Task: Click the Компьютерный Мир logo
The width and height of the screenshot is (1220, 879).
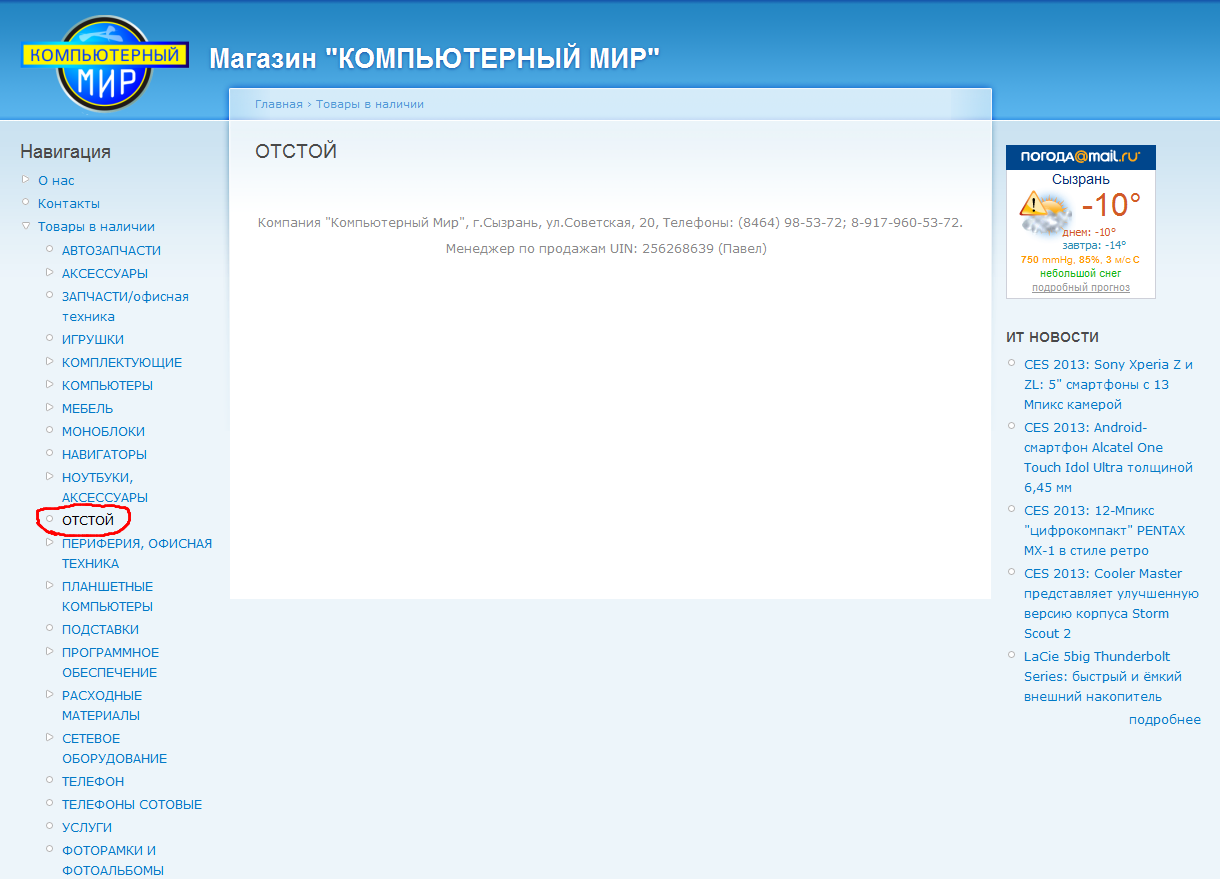Action: click(106, 65)
